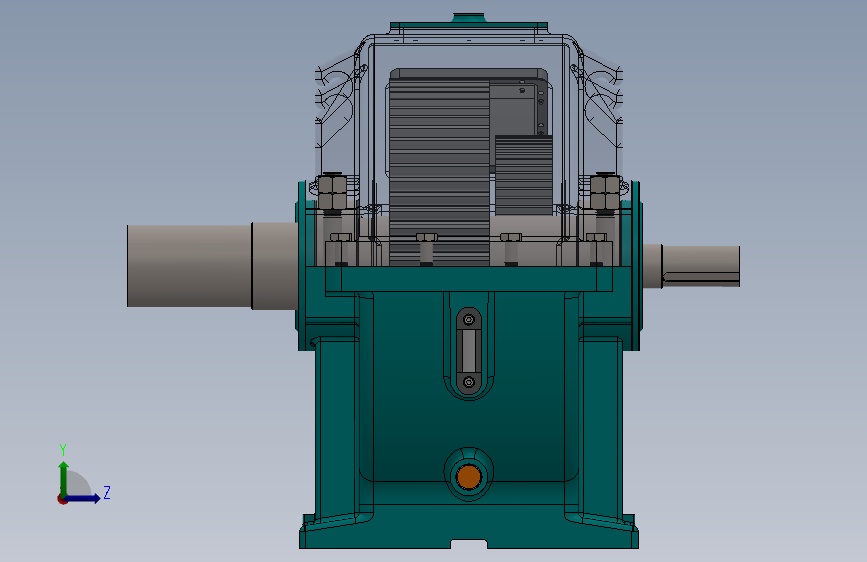Select the oil level sight gauge on the housing
867x562 pixels.
[x=469, y=351]
